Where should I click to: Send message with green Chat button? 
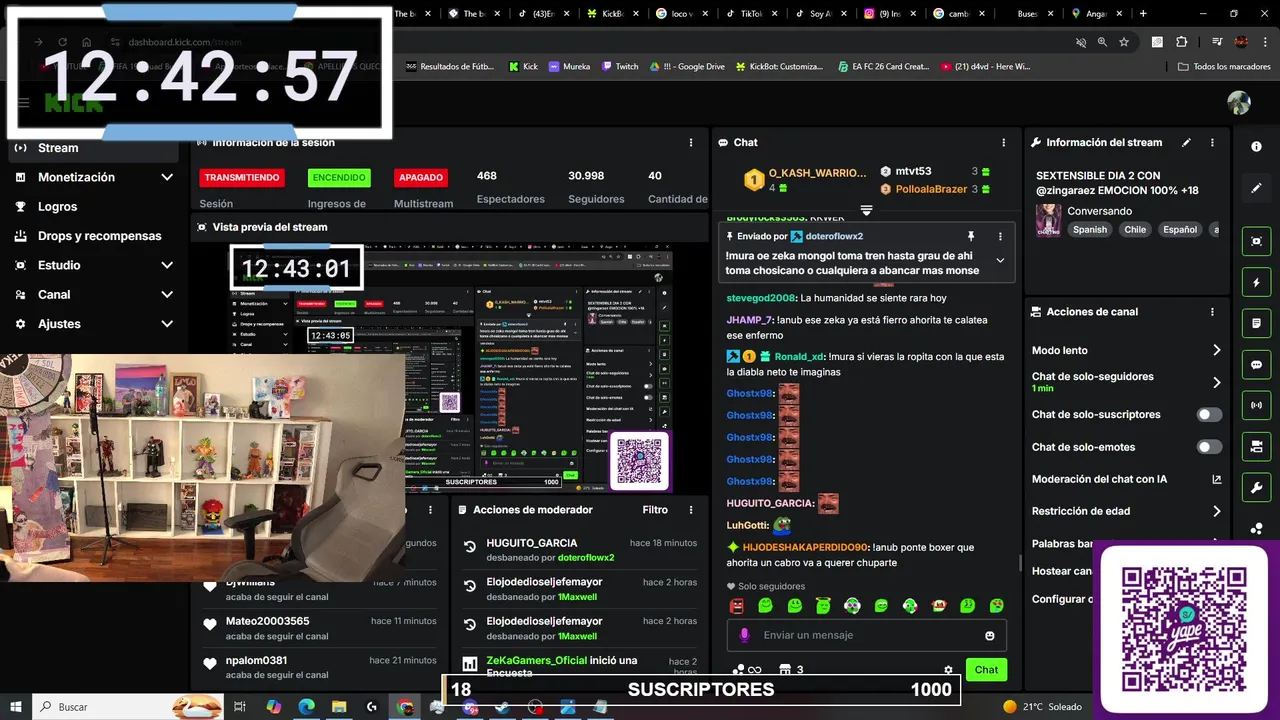pos(986,670)
